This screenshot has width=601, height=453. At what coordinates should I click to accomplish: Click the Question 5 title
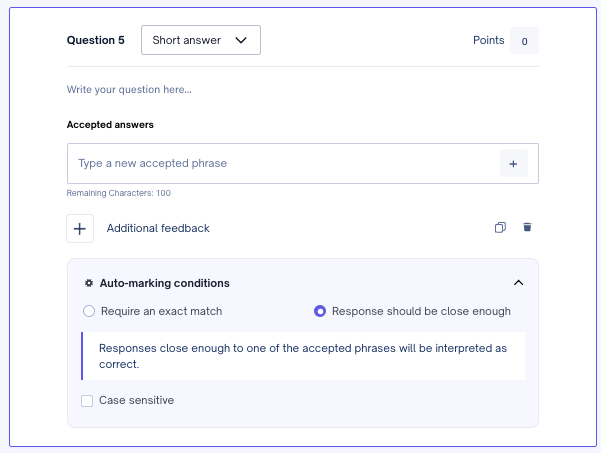click(x=95, y=40)
